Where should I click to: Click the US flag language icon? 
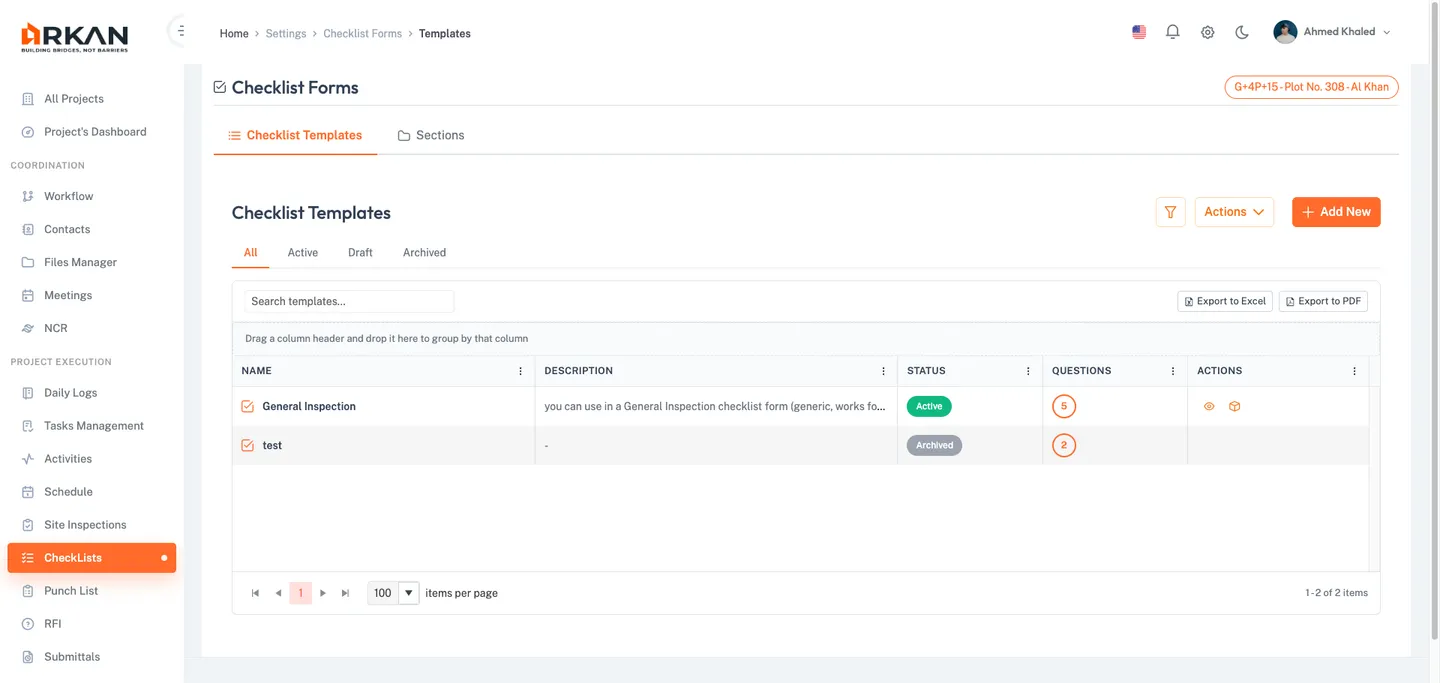click(1139, 32)
